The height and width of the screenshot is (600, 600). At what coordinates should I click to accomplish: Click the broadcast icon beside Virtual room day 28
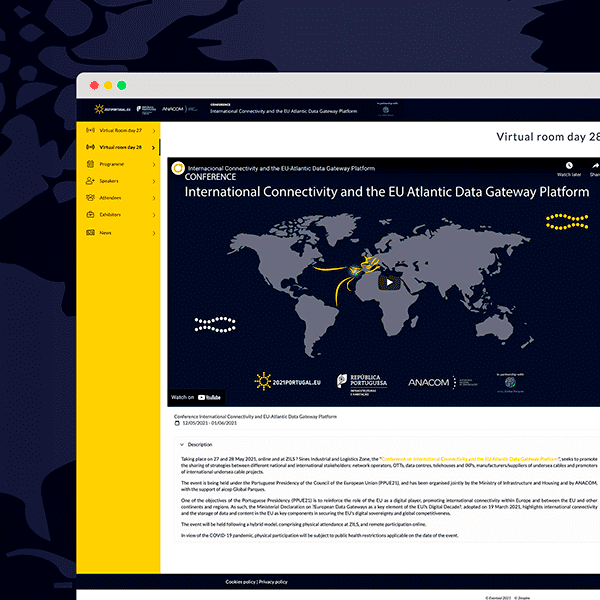point(90,147)
